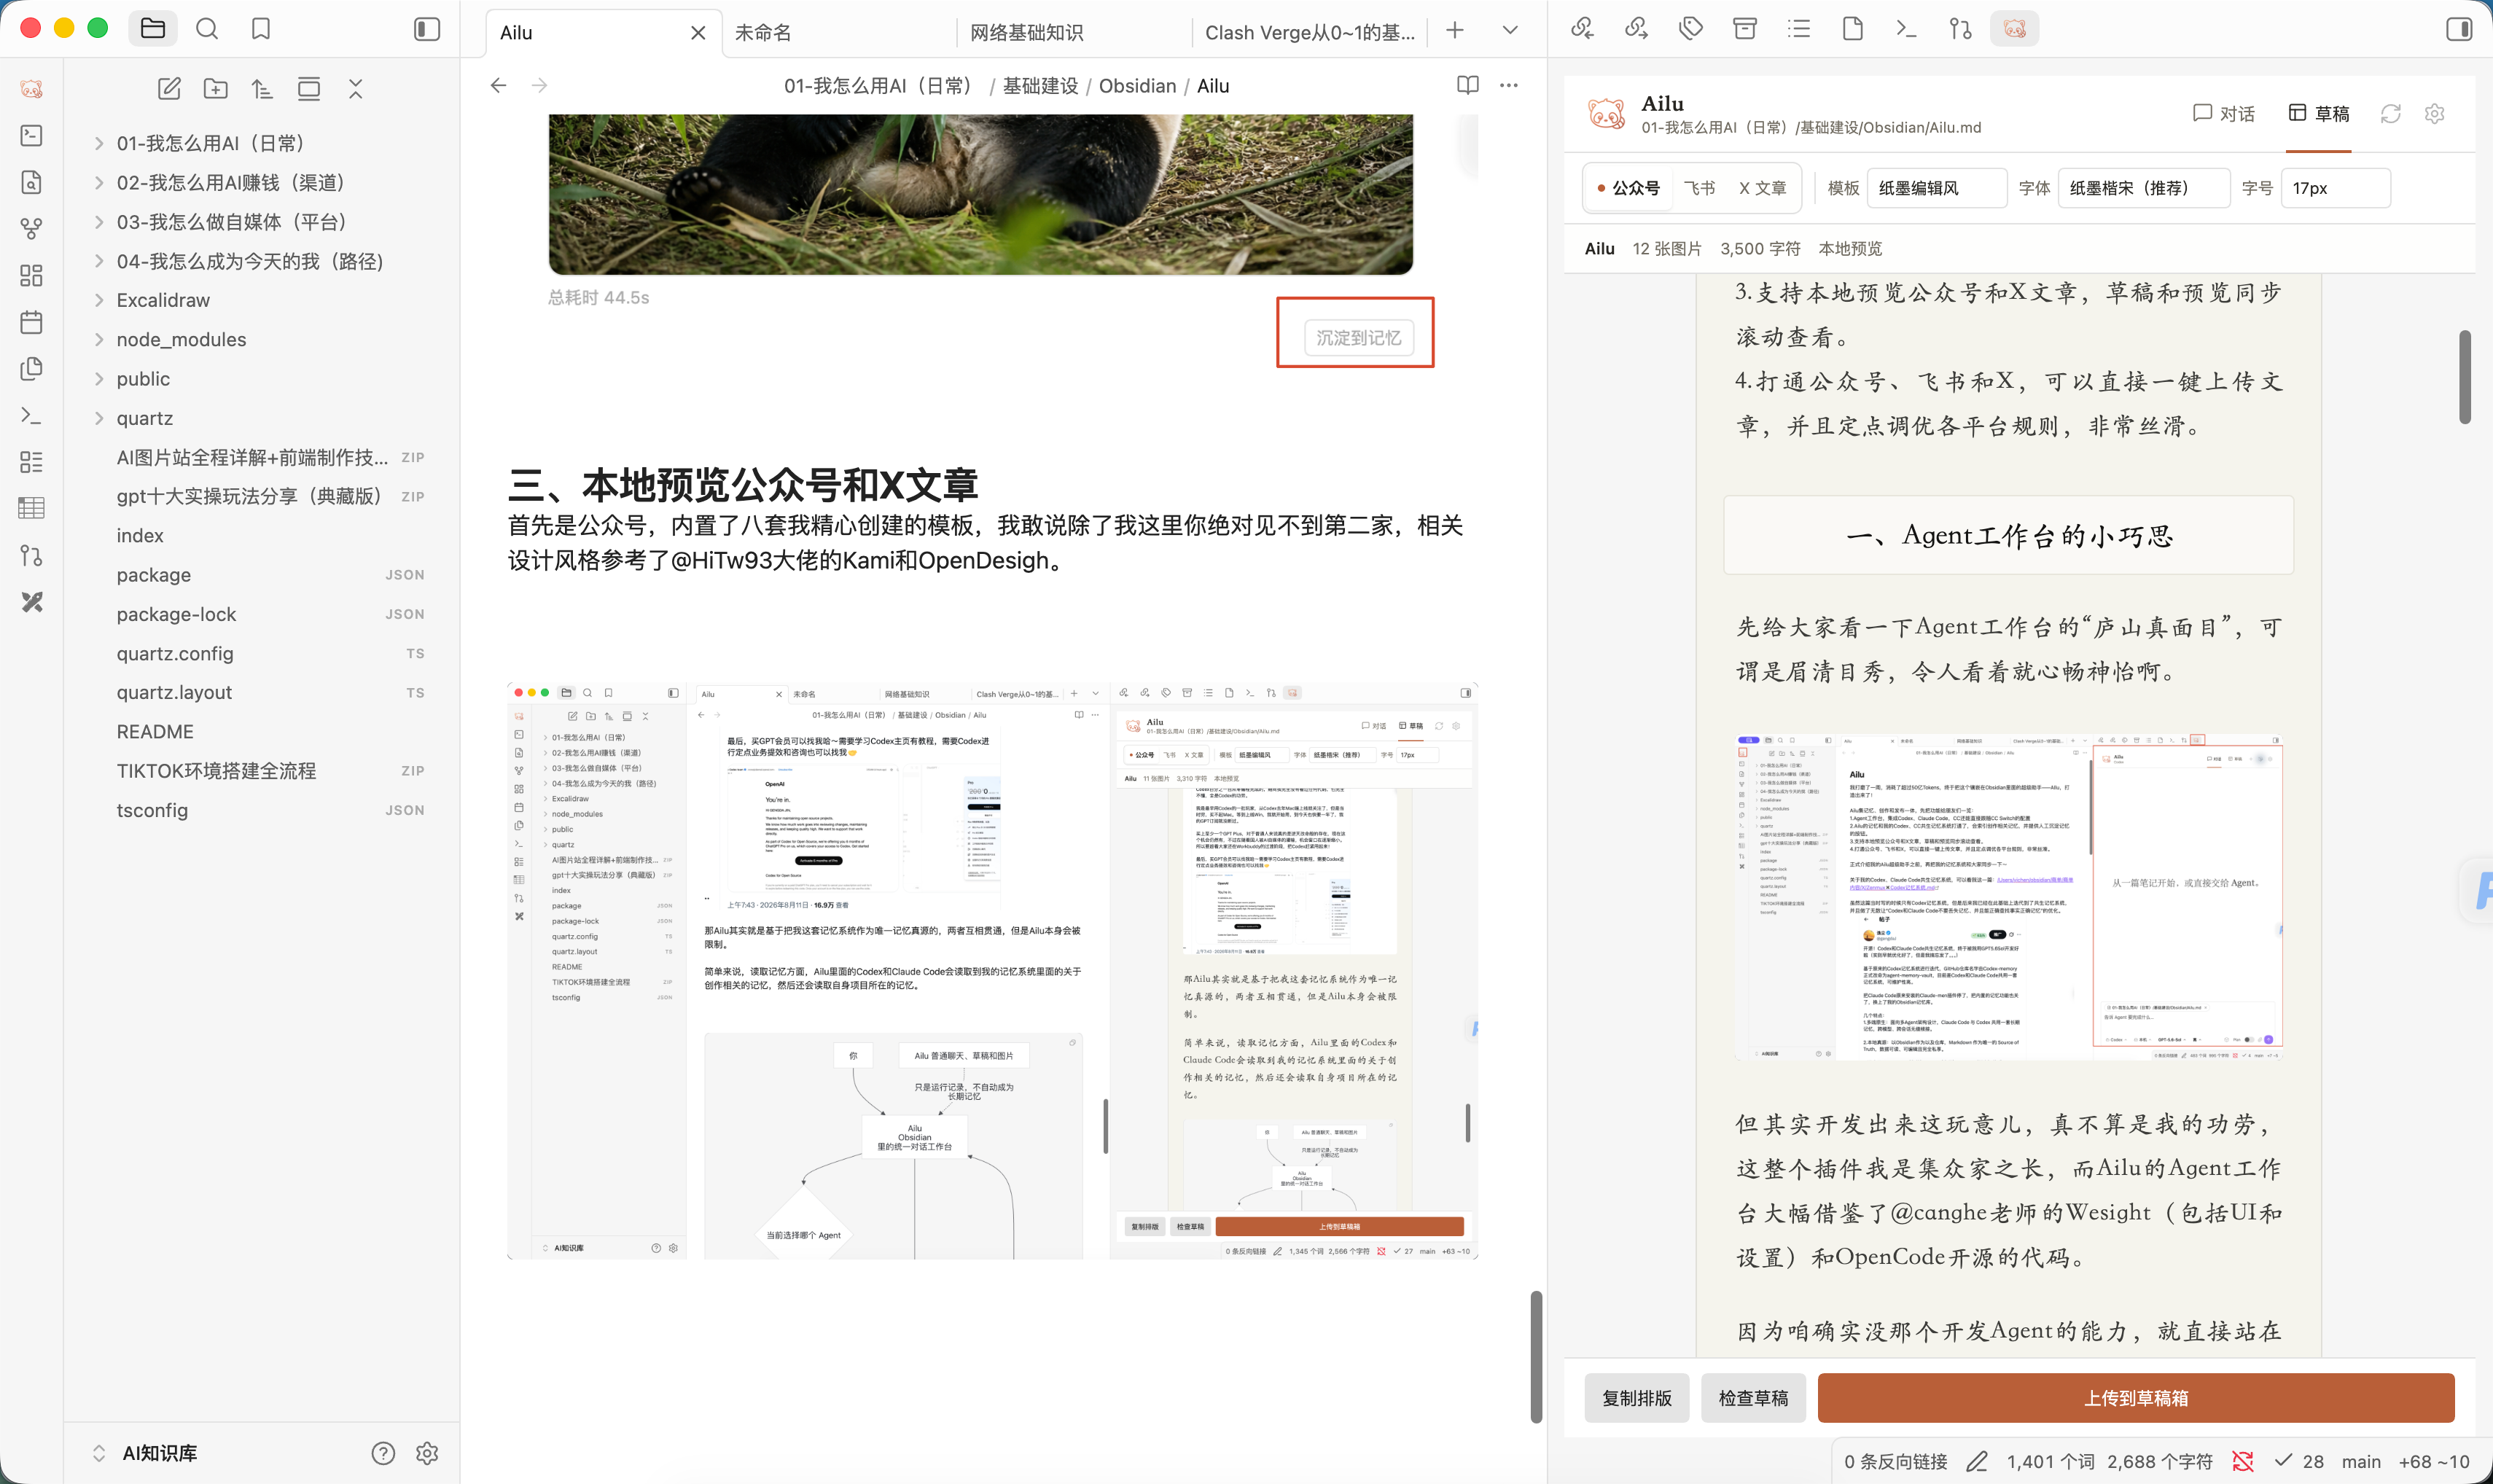Open the crossed tools ribbon icon
The image size is (2493, 1484).
click(x=32, y=601)
